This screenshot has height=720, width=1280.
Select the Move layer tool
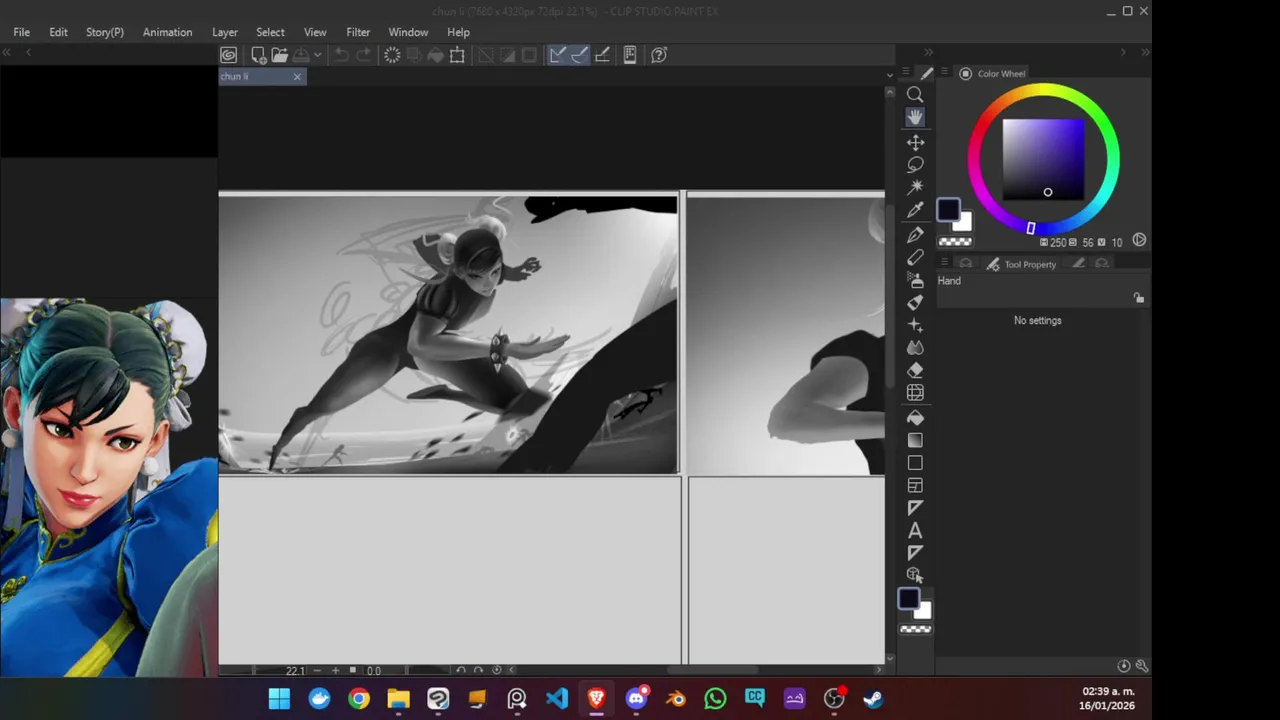pos(915,142)
